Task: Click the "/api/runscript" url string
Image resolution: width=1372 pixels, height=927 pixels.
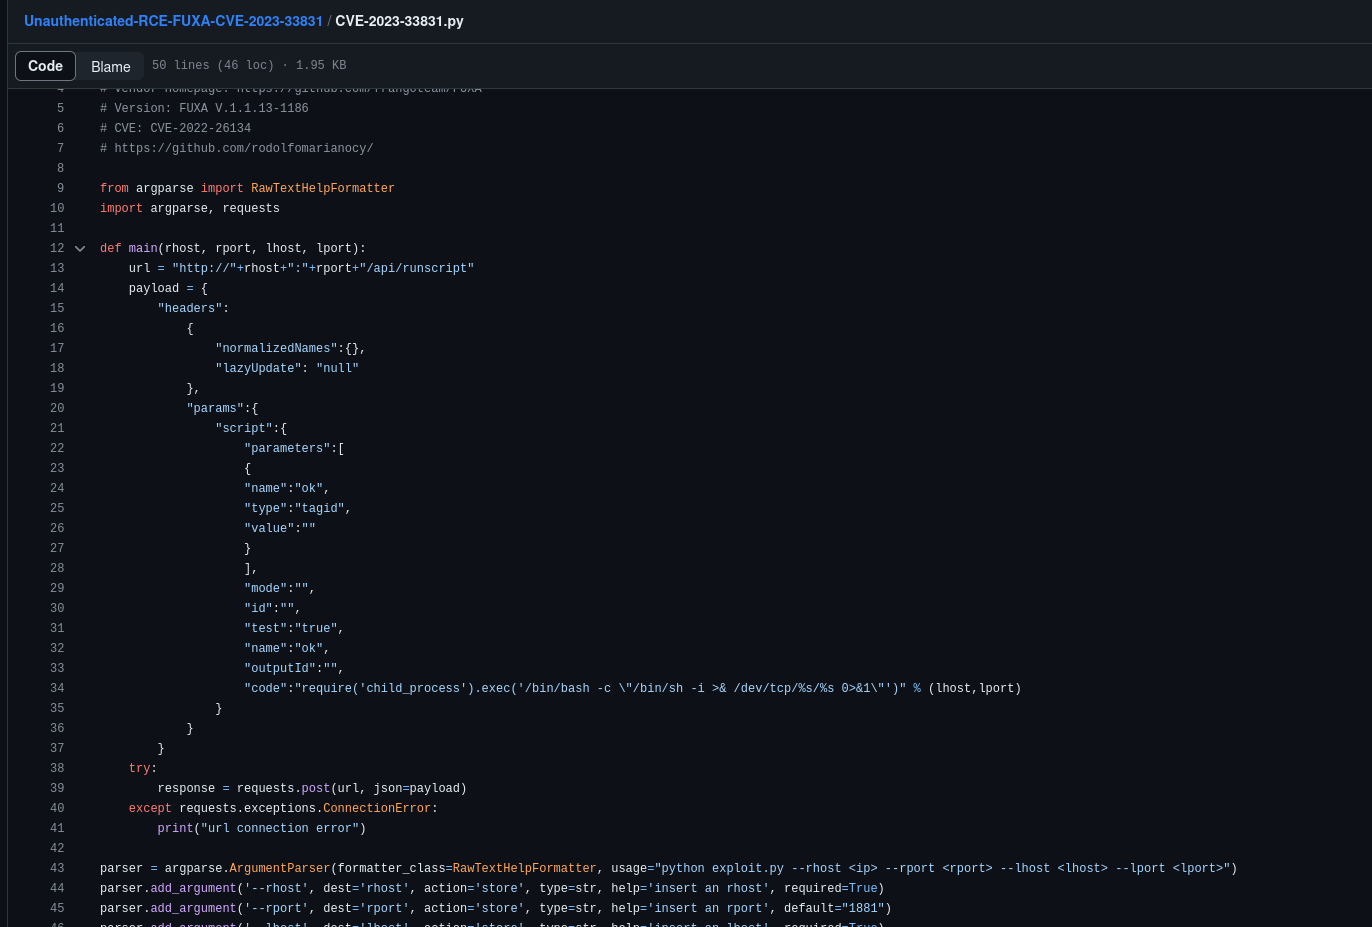Action: [x=416, y=268]
